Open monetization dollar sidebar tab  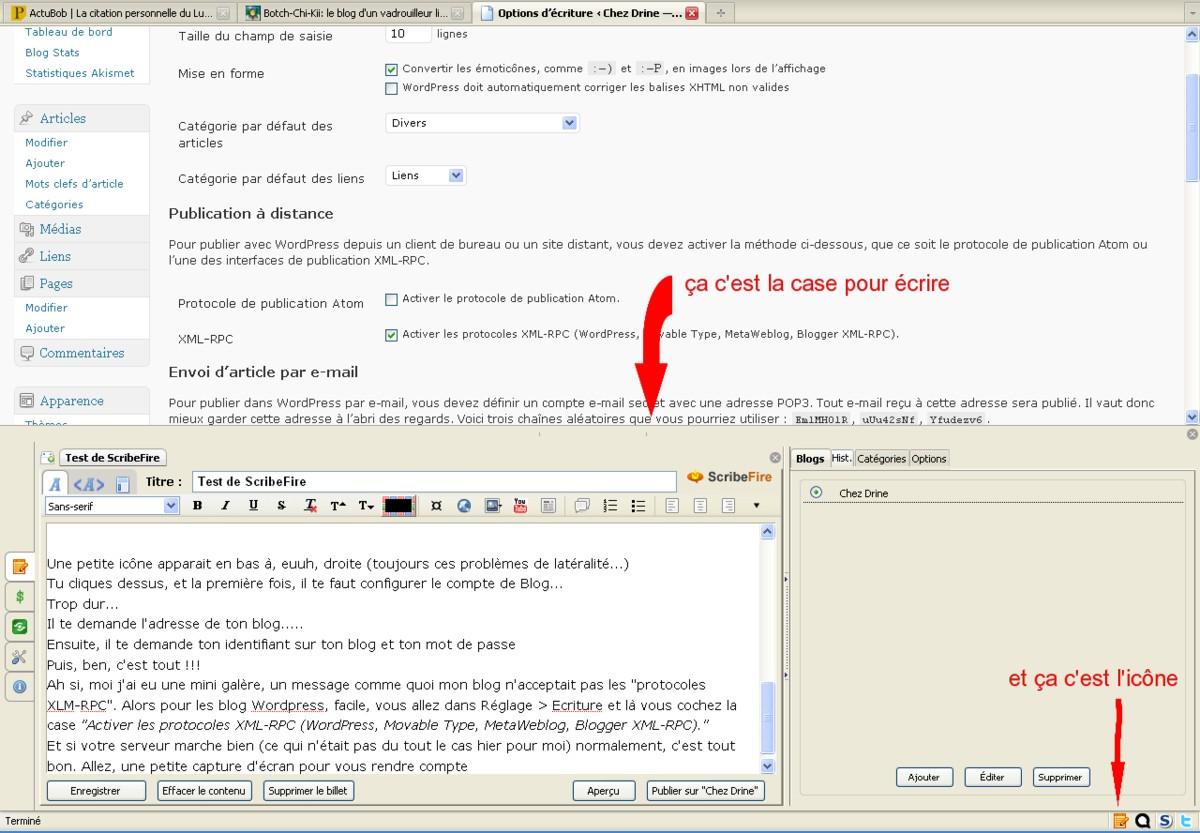19,597
